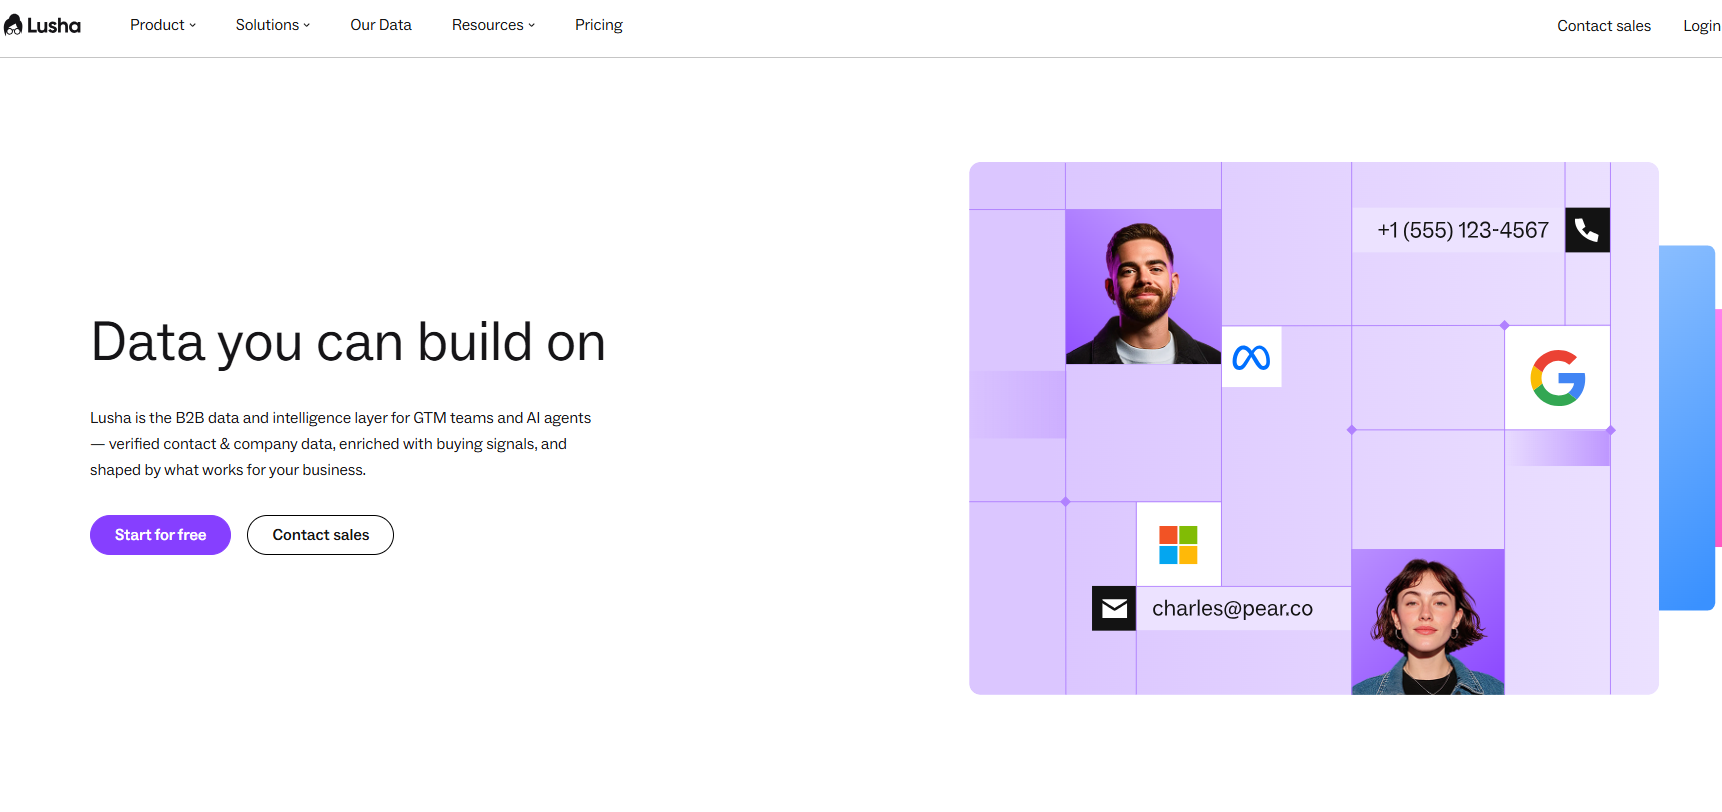Click the headline Data you can build on
Image resolution: width=1722 pixels, height=812 pixels.
[348, 343]
